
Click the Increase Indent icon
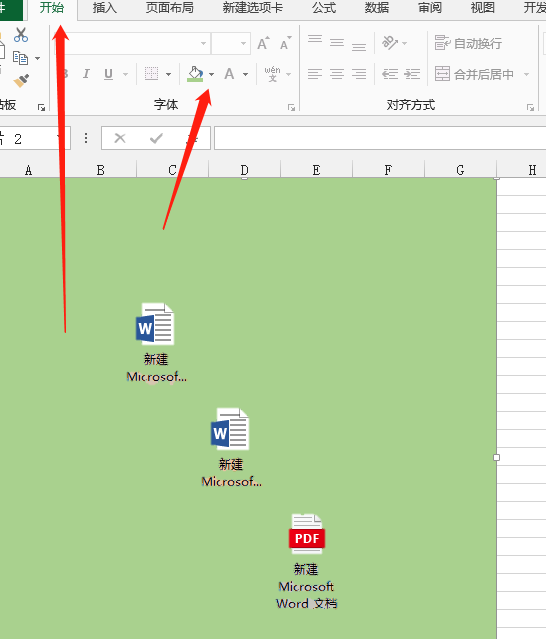[412, 74]
